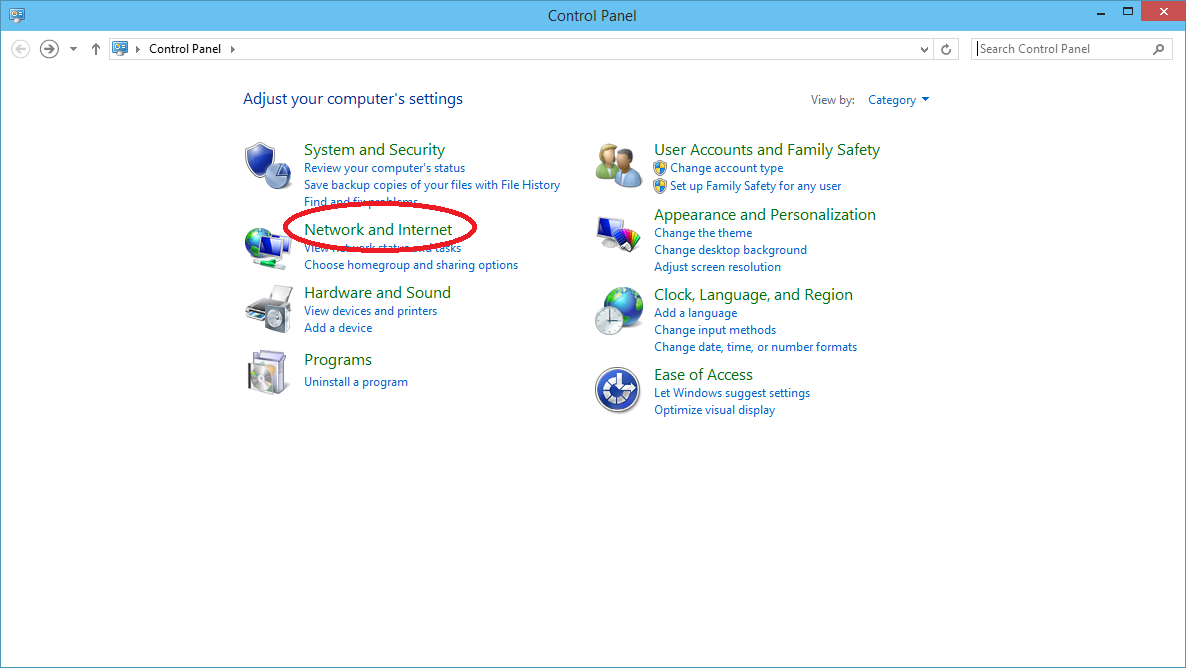Open the Programs category
The height and width of the screenshot is (668, 1186).
pos(338,360)
